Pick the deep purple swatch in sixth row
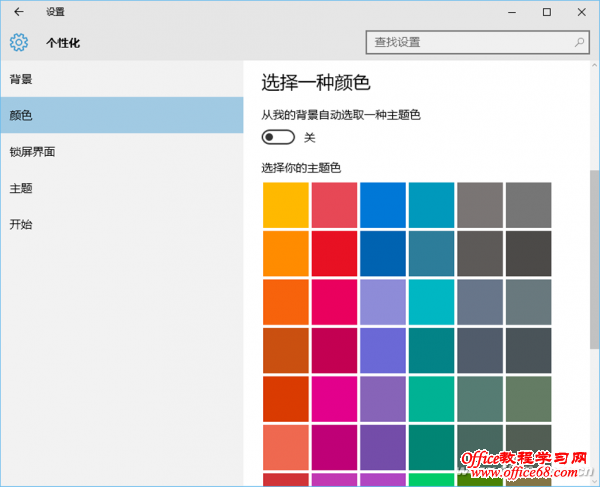 point(383,448)
